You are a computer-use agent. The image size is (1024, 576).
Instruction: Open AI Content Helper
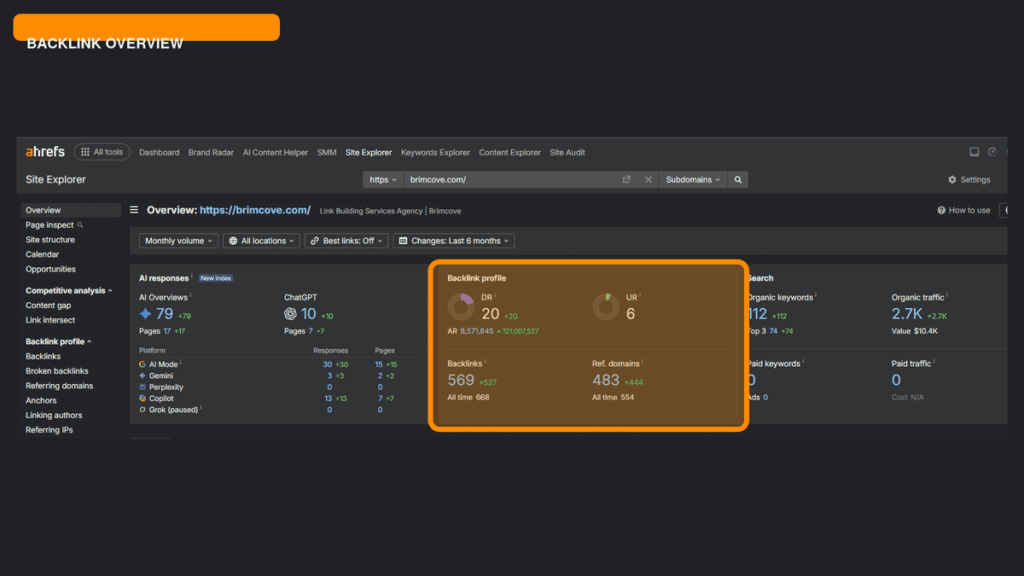[275, 152]
